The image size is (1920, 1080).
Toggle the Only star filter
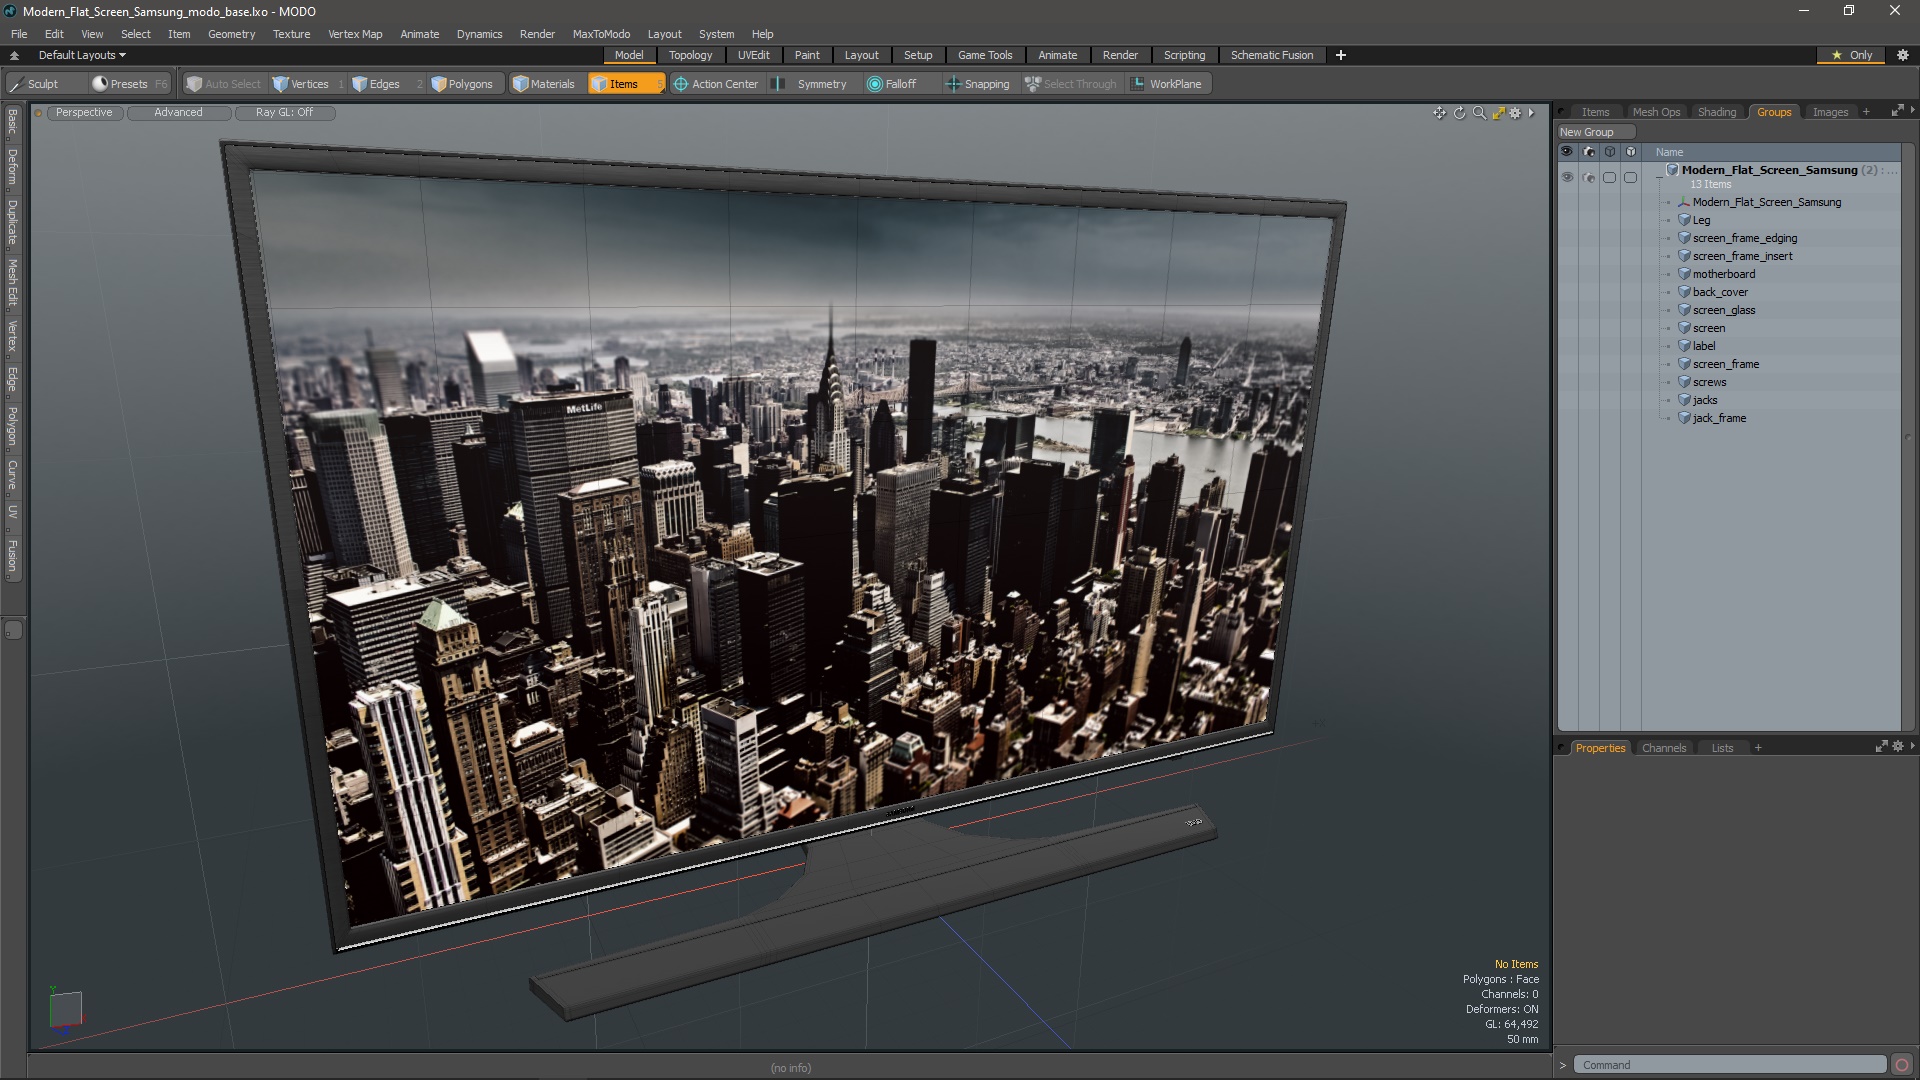pyautogui.click(x=1851, y=55)
